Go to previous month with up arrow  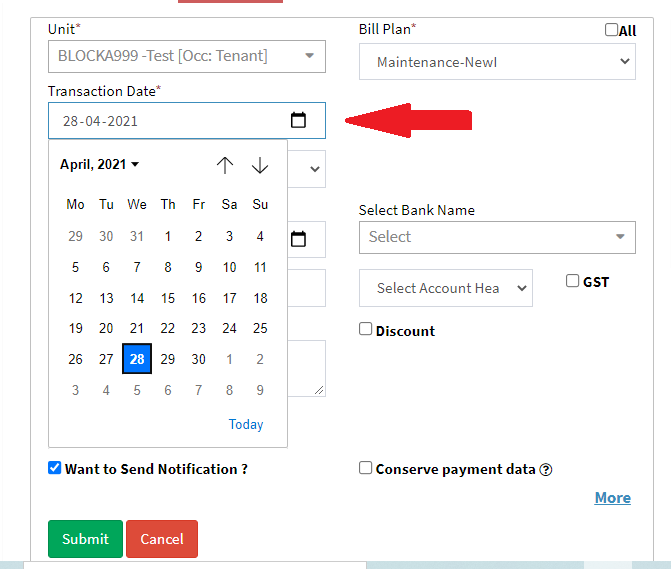(225, 165)
